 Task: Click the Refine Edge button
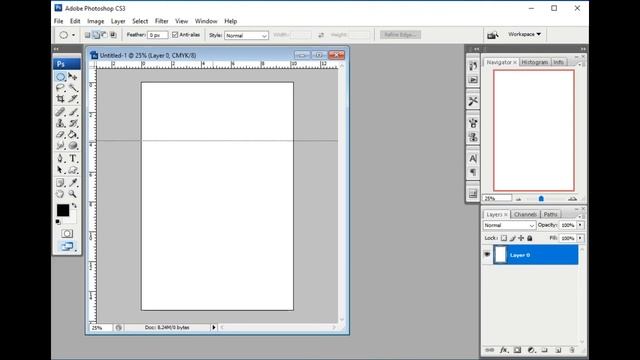click(400, 35)
